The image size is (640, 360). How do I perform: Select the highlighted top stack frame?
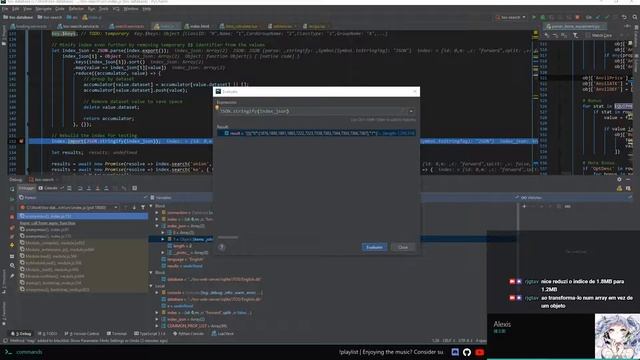[83, 216]
